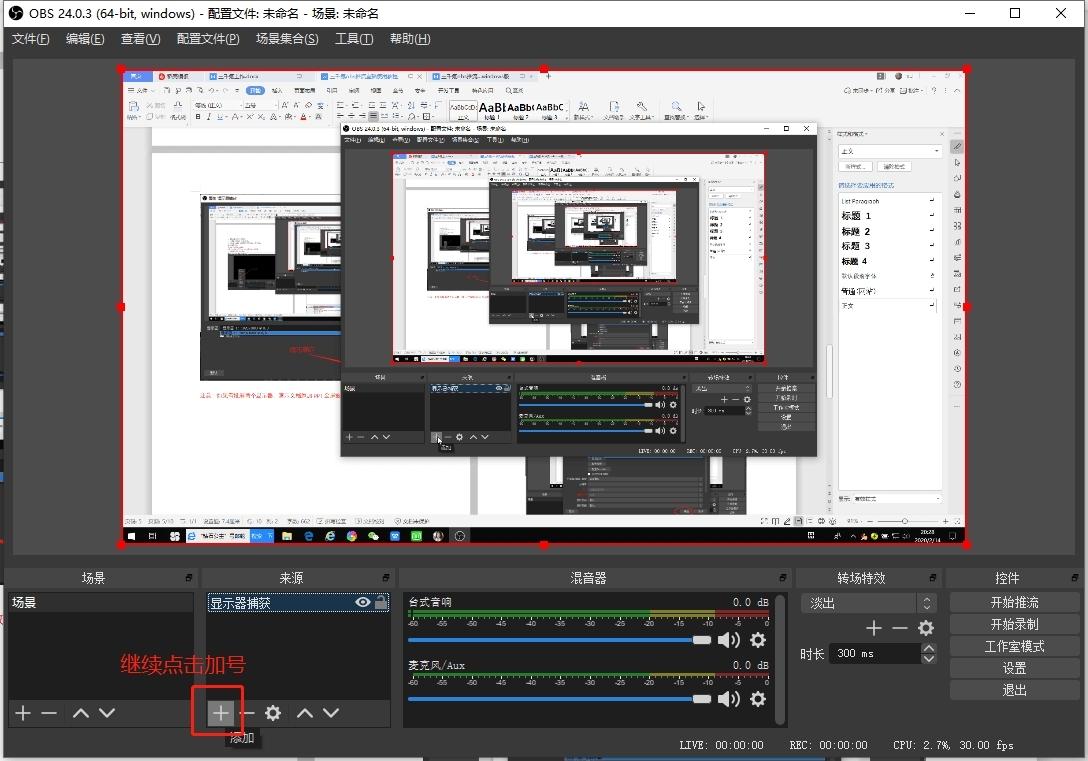Screen dimensions: 1088x761
Task: Open the 编辑(E) menu
Action: (x=85, y=39)
